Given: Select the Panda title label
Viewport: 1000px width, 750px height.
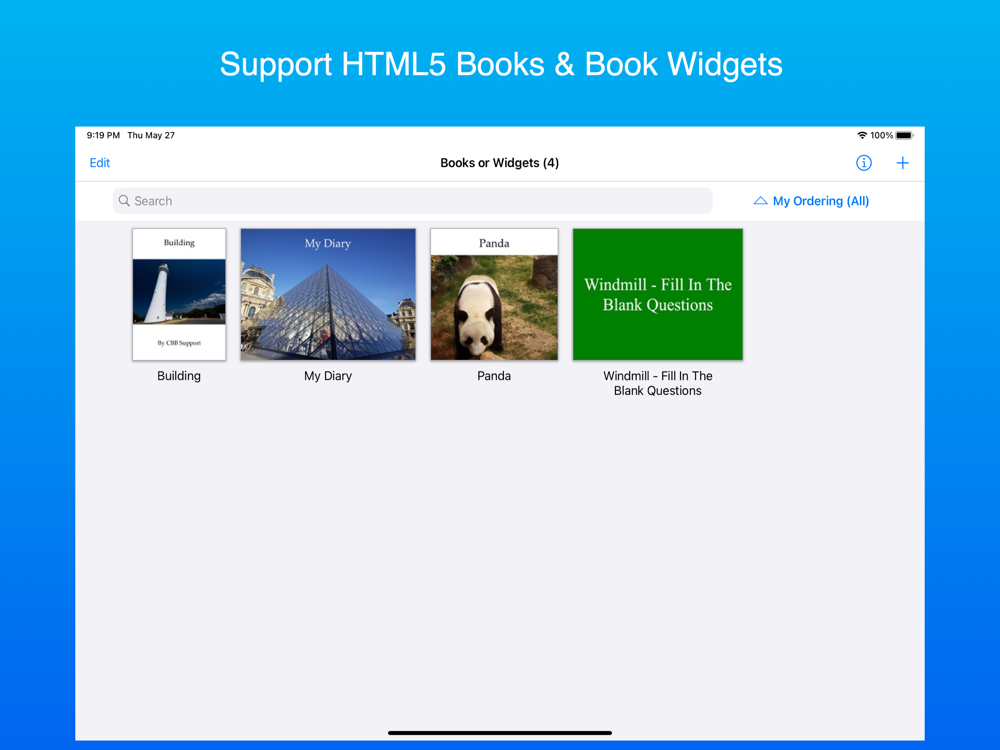Looking at the screenshot, I should (x=494, y=376).
